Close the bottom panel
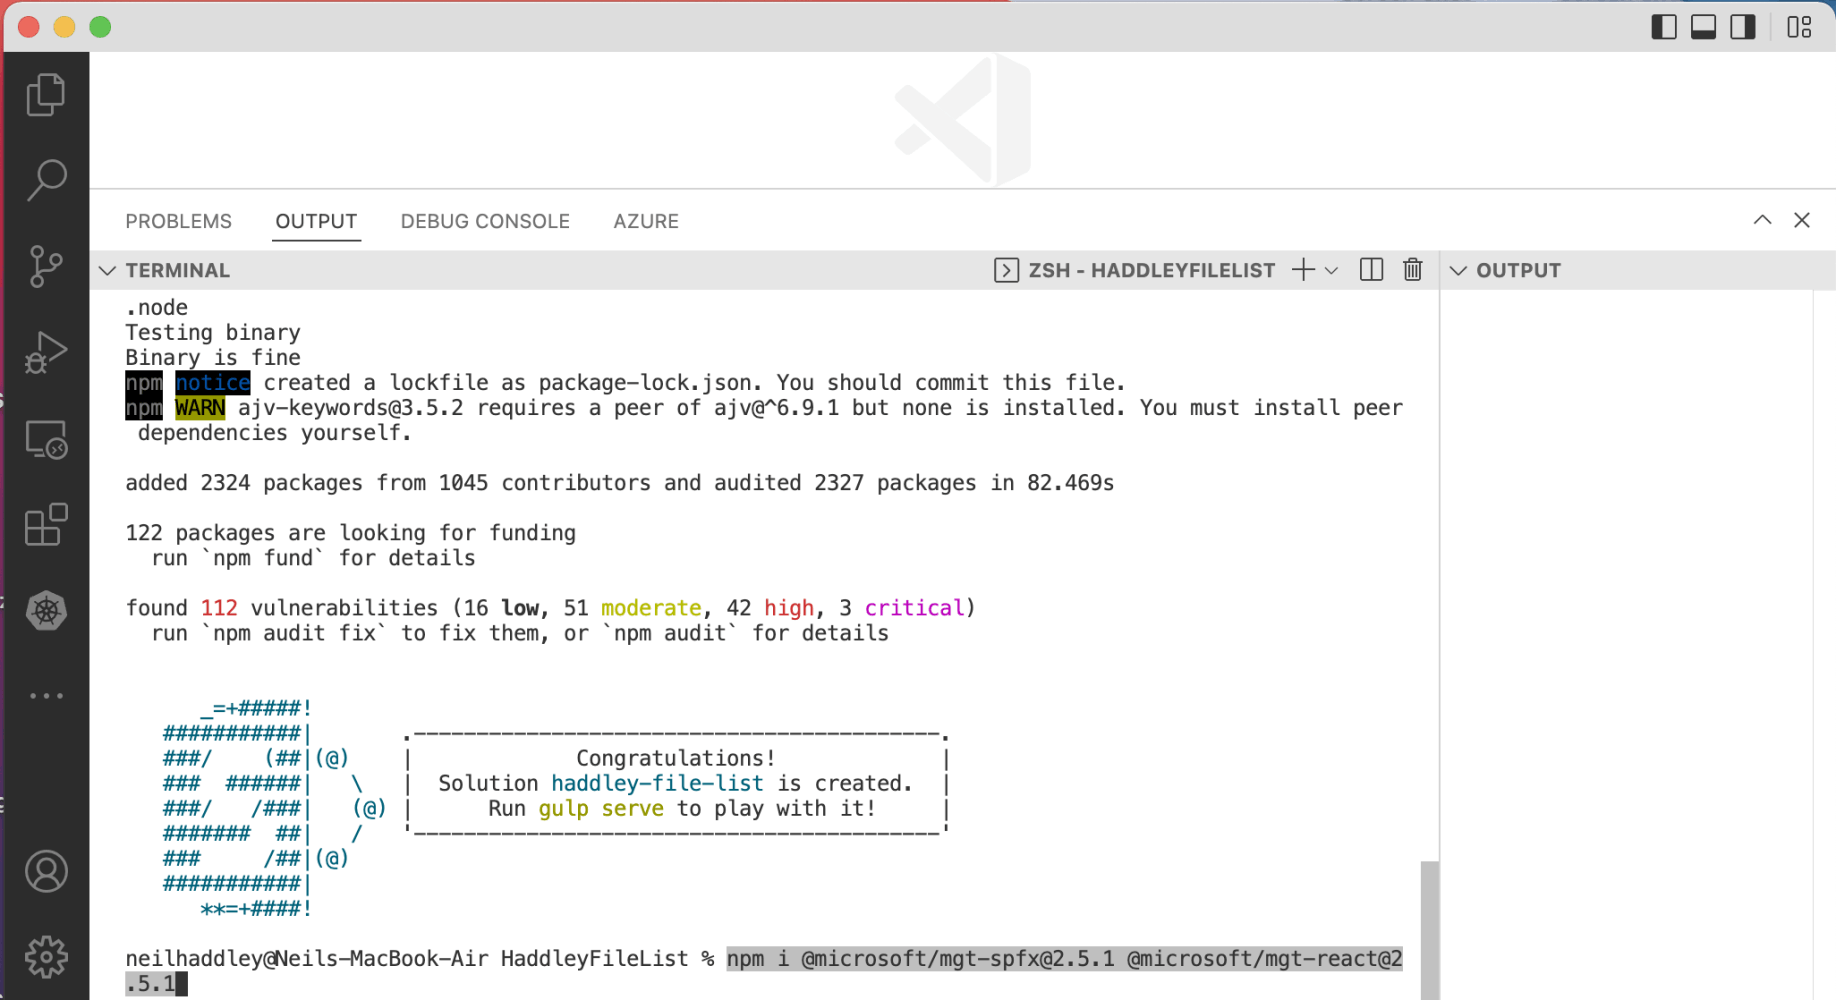Screen dimensions: 1836x1000 (1802, 220)
